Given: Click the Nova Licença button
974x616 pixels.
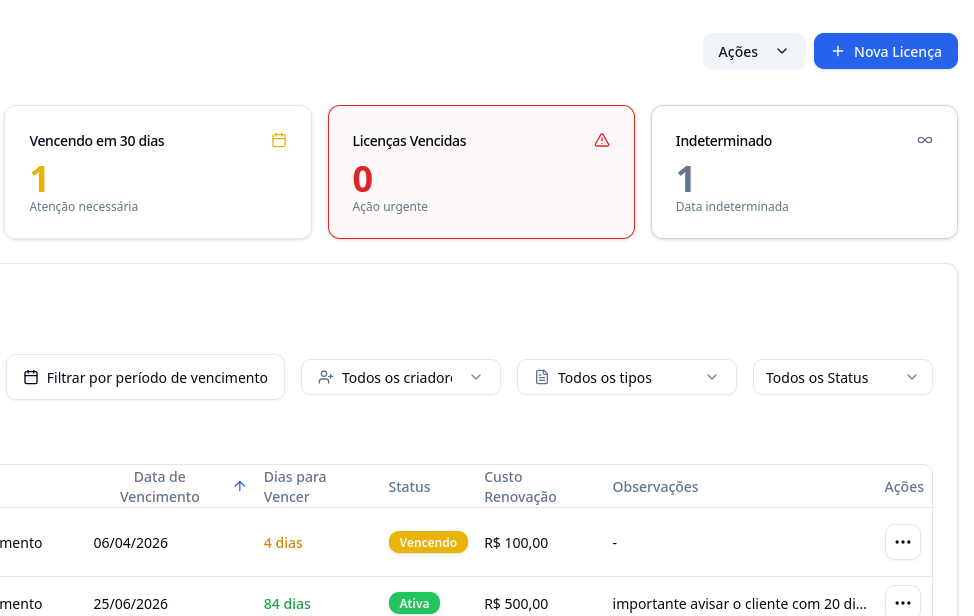Looking at the screenshot, I should [886, 51].
